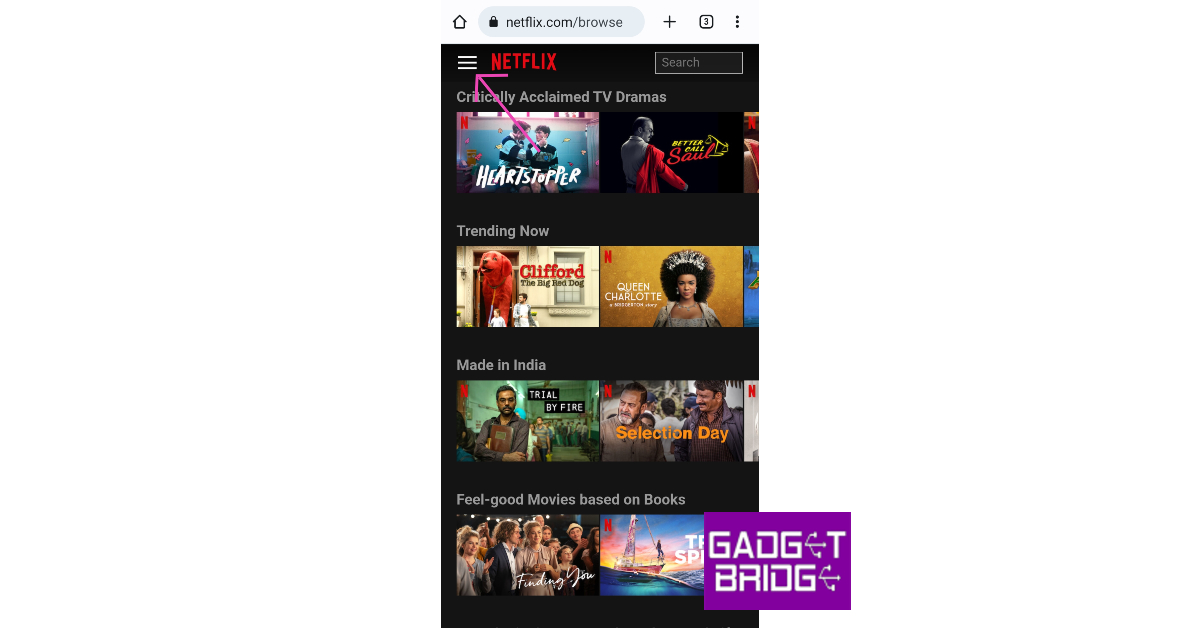This screenshot has height=628, width=1200.
Task: Open the Netflix hamburger menu
Action: pyautogui.click(x=467, y=63)
